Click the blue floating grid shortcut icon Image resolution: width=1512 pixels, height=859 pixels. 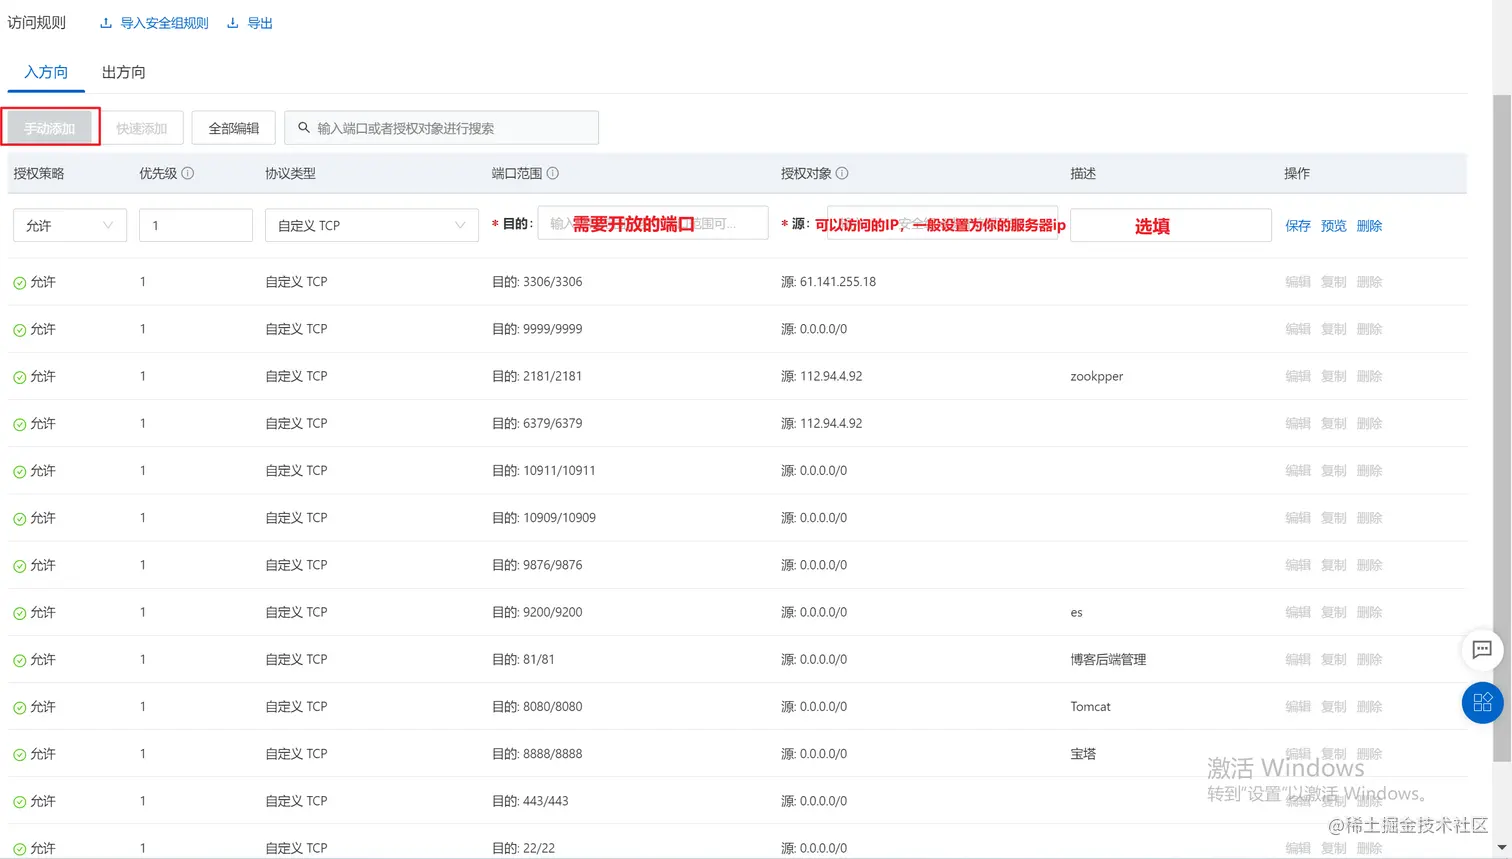click(x=1482, y=702)
